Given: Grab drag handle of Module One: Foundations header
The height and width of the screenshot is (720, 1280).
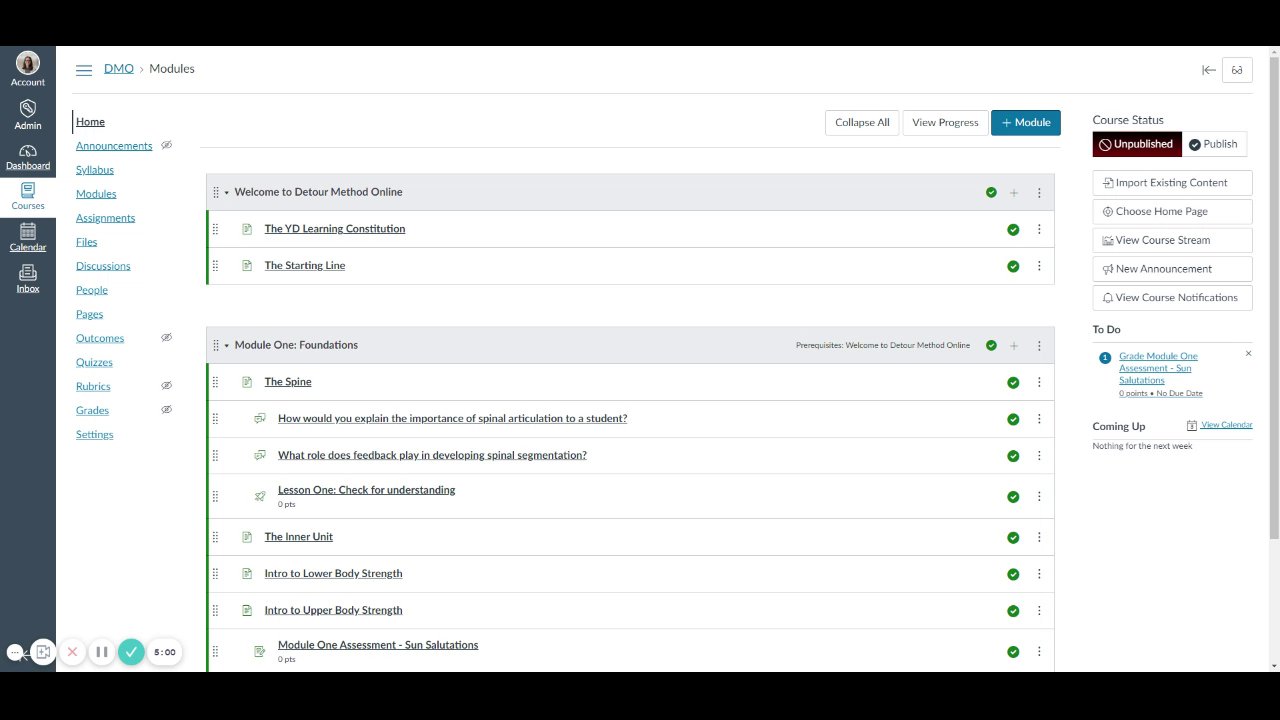Looking at the screenshot, I should point(216,346).
